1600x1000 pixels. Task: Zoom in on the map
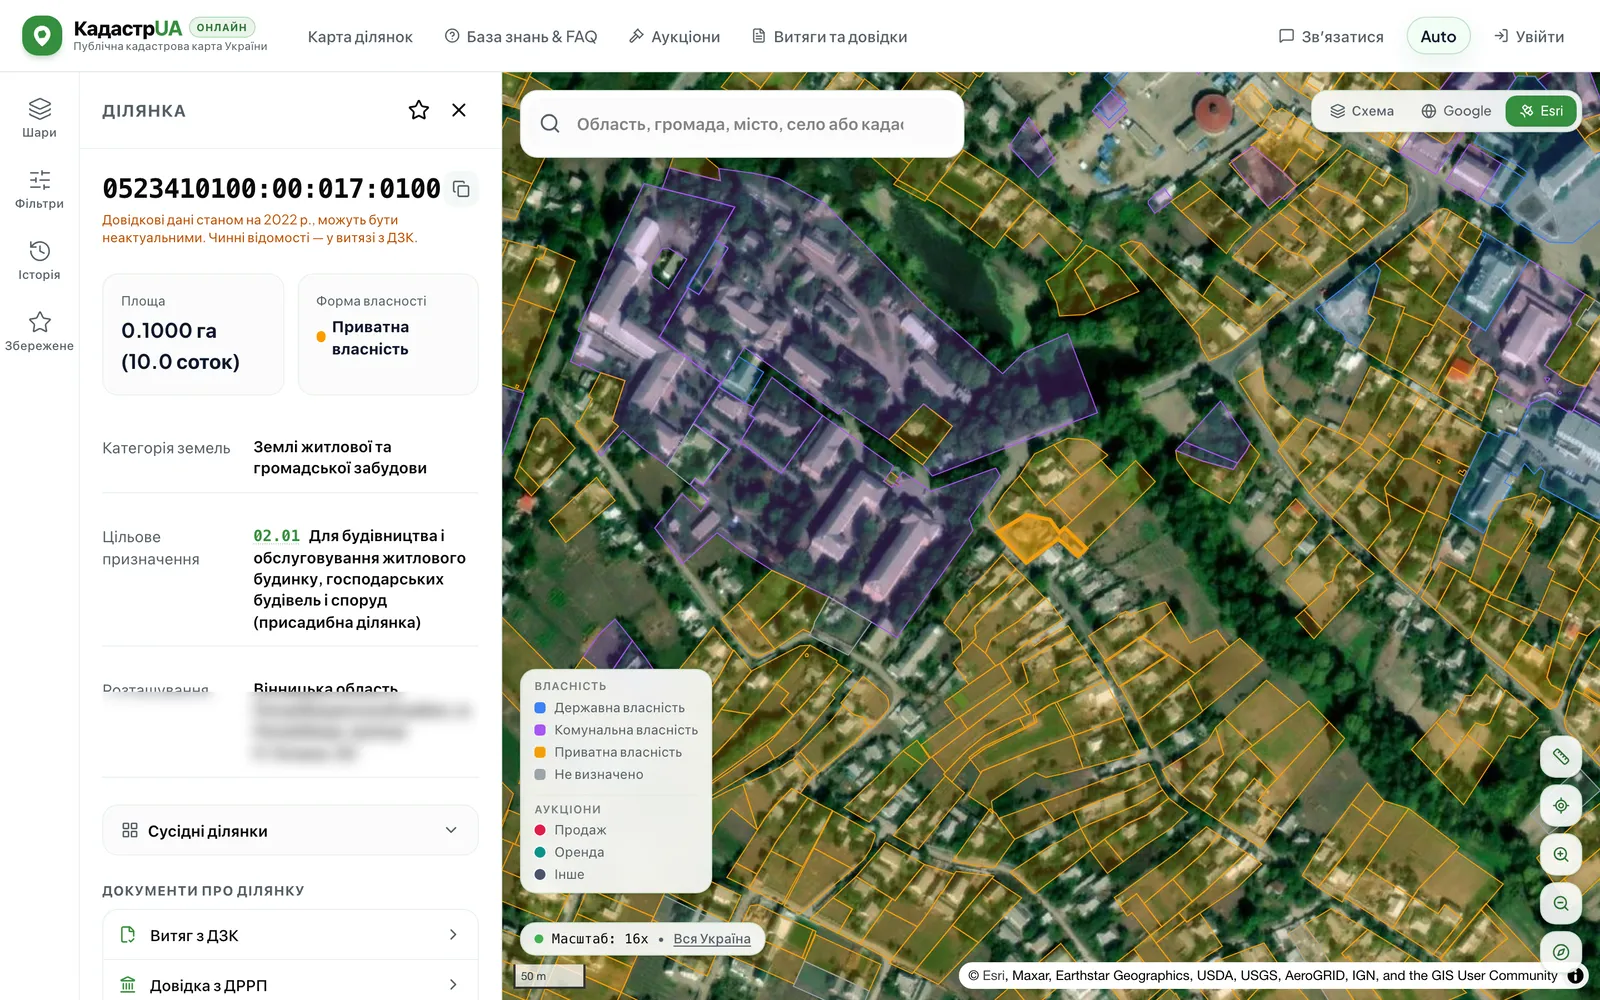[1561, 855]
